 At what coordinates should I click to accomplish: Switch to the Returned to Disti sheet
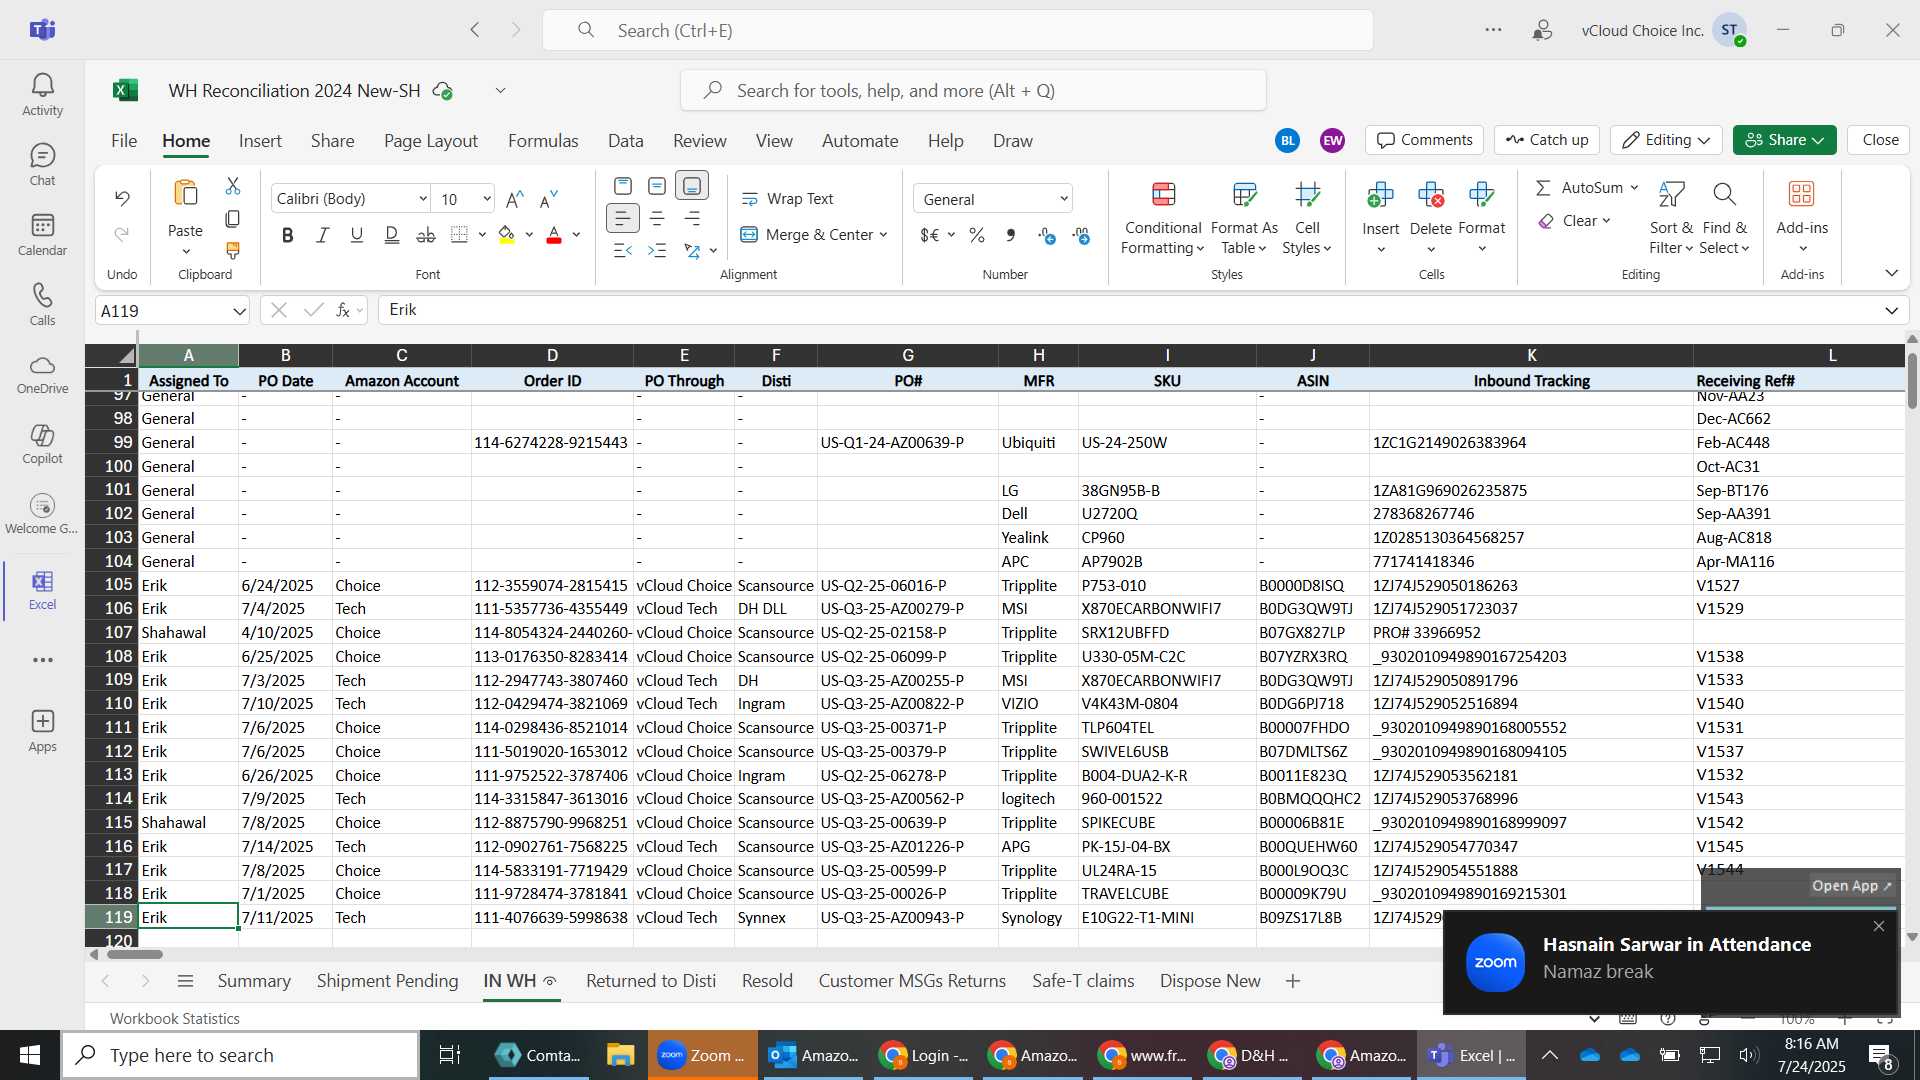click(651, 981)
